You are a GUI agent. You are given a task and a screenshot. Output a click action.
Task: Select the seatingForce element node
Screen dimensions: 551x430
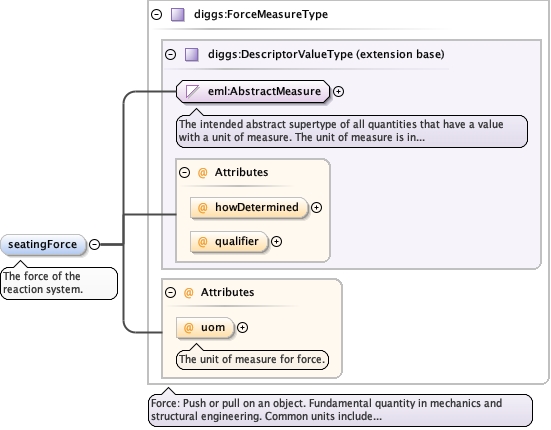coord(43,245)
